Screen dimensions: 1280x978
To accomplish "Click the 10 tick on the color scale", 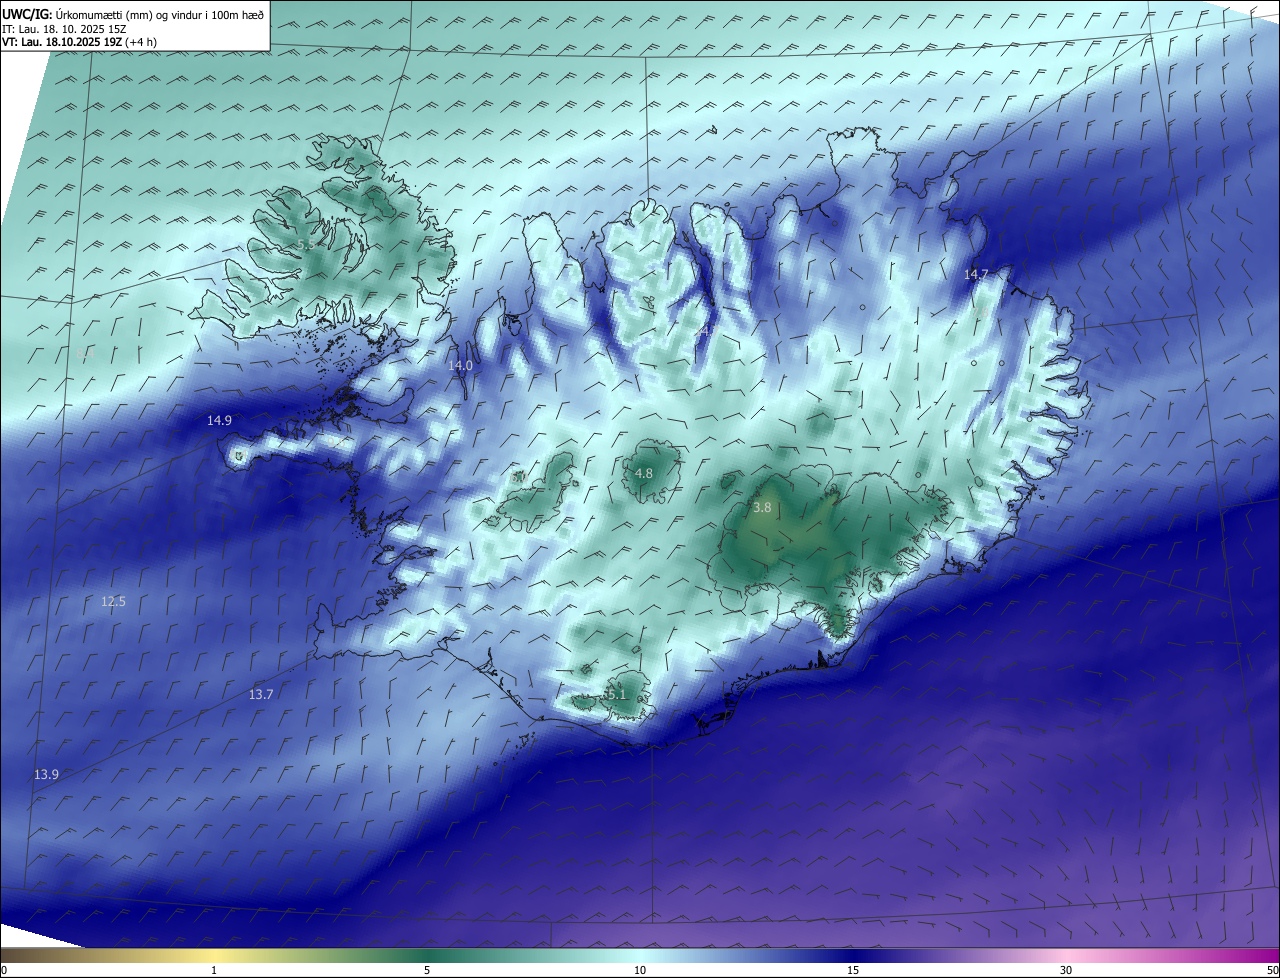I will [640, 970].
